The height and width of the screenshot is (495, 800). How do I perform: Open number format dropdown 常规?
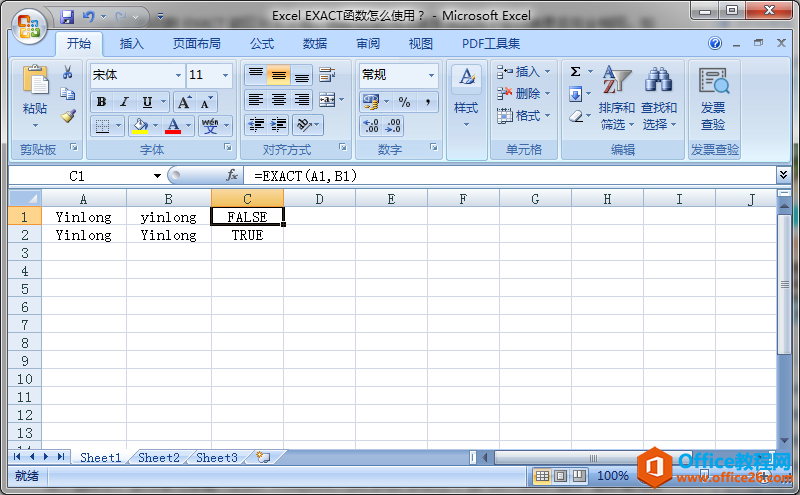(x=431, y=75)
